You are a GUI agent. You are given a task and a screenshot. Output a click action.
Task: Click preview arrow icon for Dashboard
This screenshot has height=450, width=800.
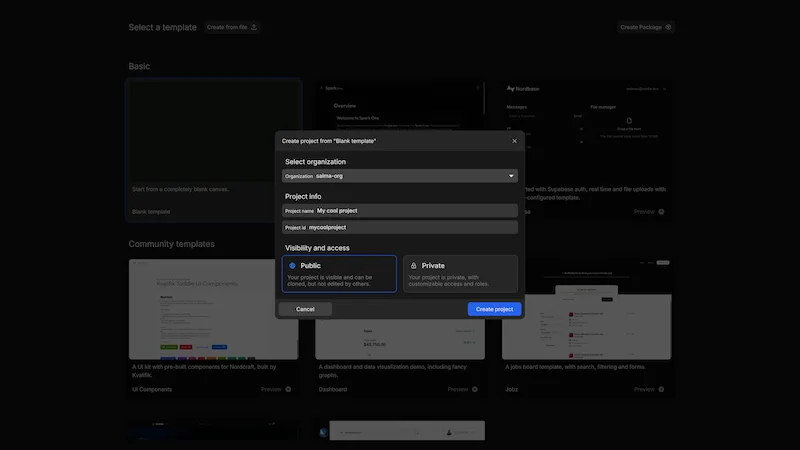(474, 389)
